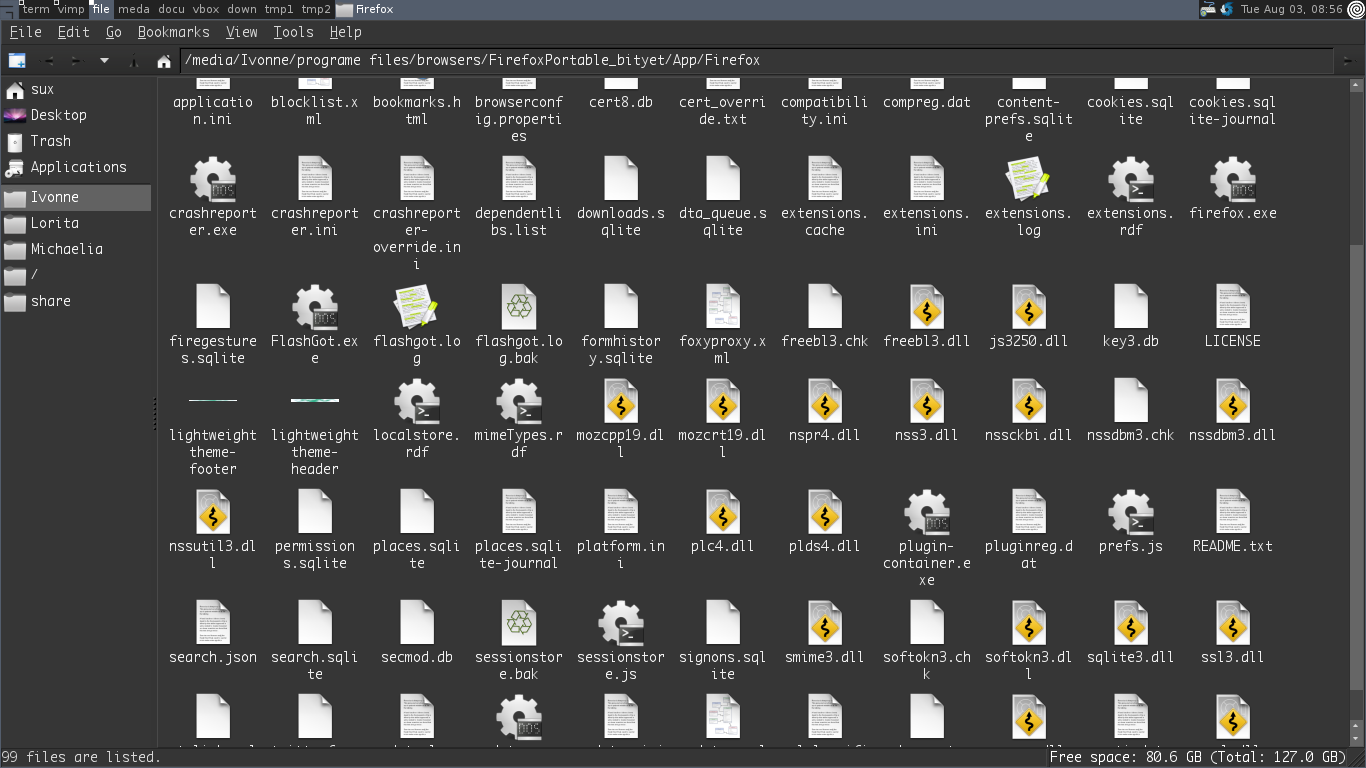Select the localstore.rdf file icon
The image size is (1366, 768).
(417, 401)
